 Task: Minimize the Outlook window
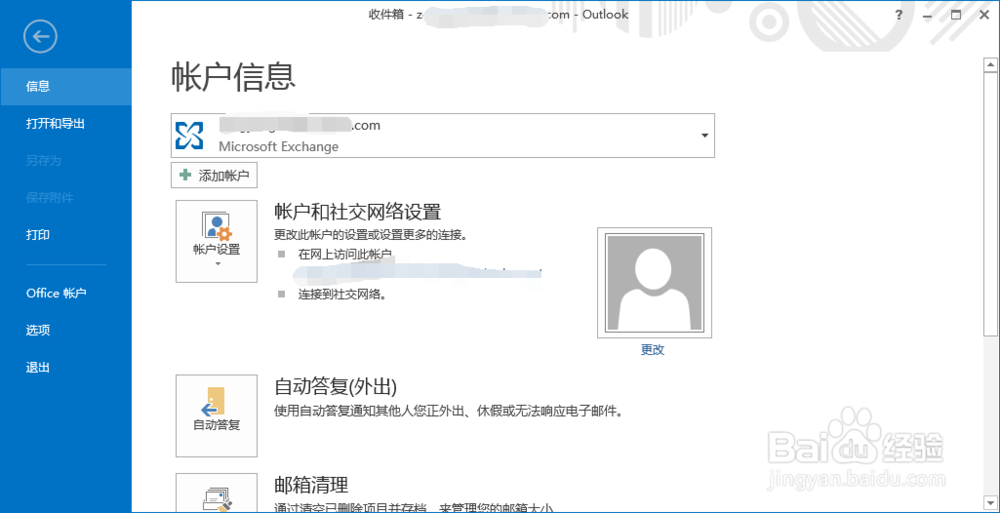(927, 15)
